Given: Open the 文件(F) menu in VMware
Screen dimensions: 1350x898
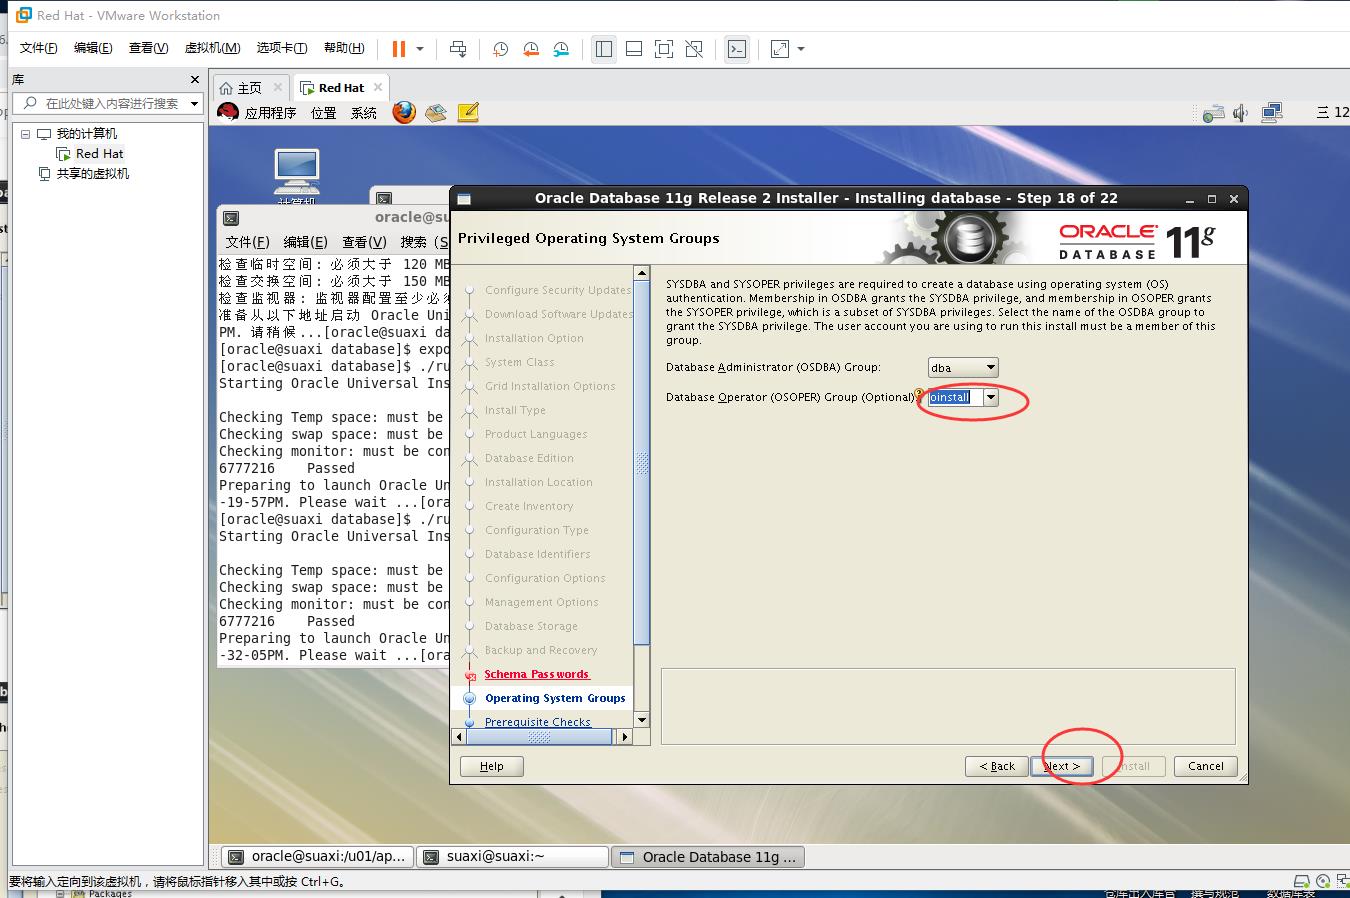Looking at the screenshot, I should click(x=39, y=48).
